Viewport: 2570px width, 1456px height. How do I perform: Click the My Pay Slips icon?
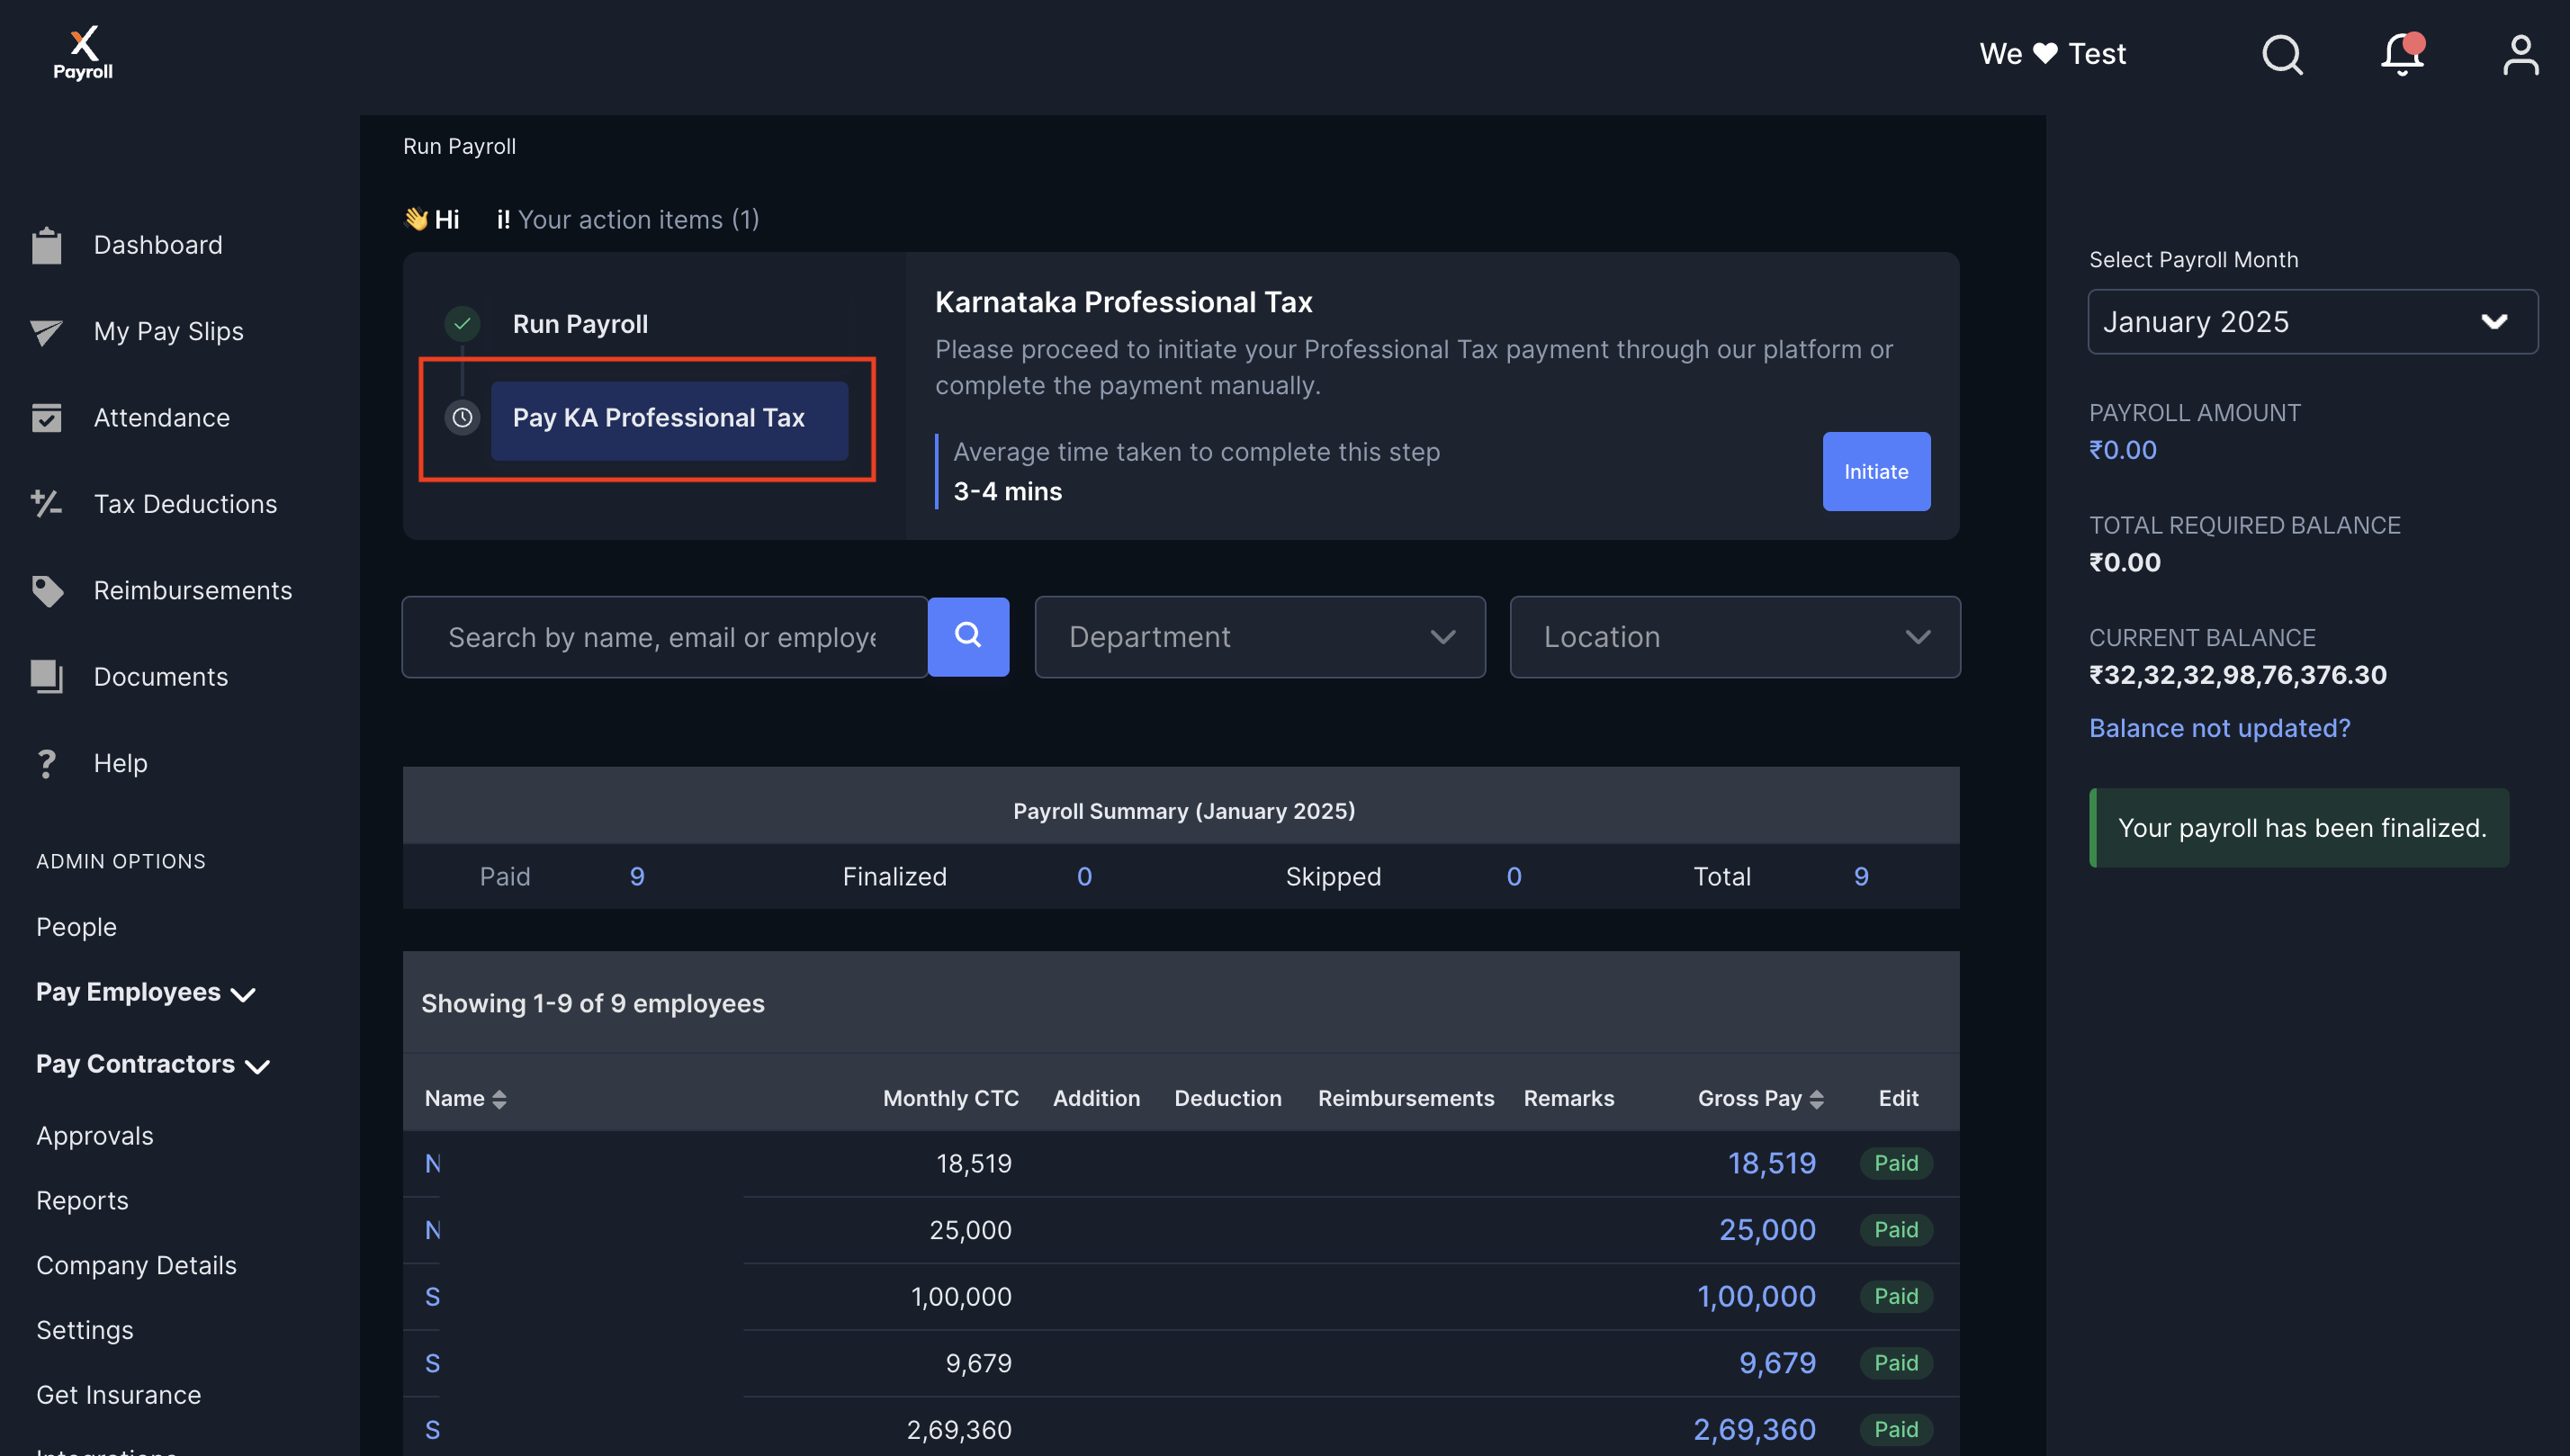(48, 332)
